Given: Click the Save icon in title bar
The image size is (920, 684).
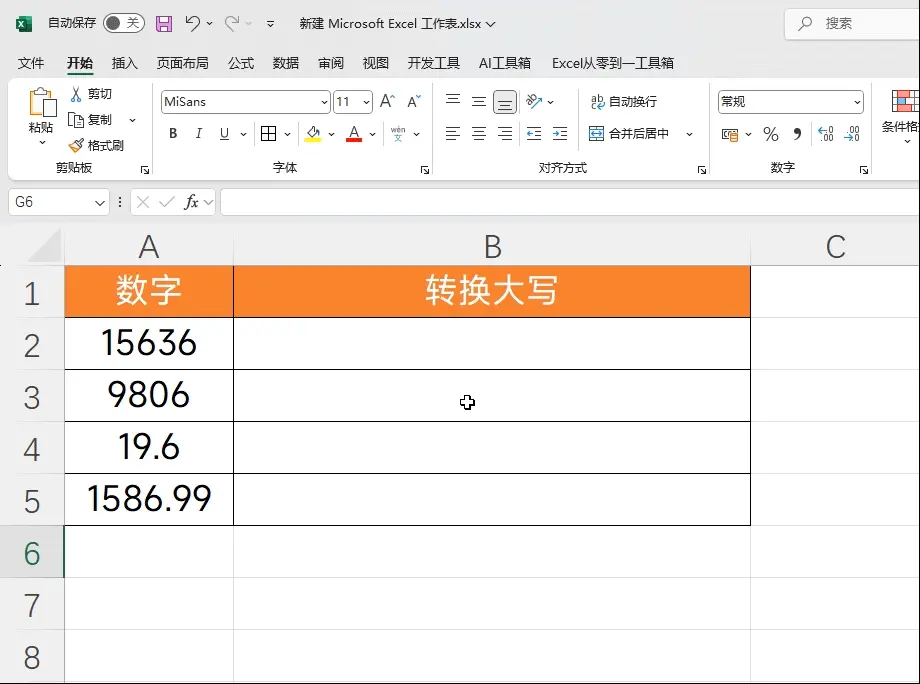Looking at the screenshot, I should (x=164, y=23).
